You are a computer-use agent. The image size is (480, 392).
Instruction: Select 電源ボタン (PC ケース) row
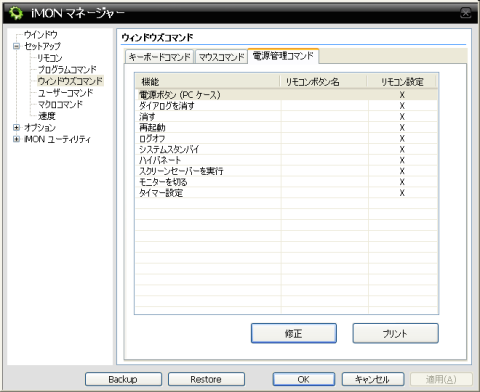[286, 95]
